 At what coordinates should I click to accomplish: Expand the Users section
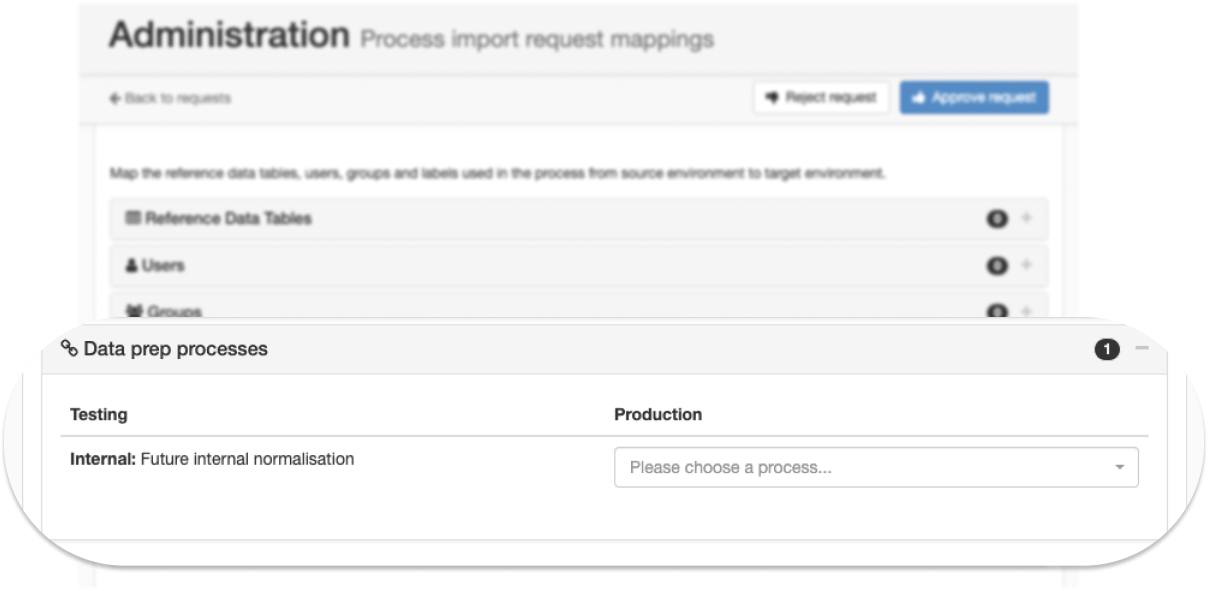1026,265
